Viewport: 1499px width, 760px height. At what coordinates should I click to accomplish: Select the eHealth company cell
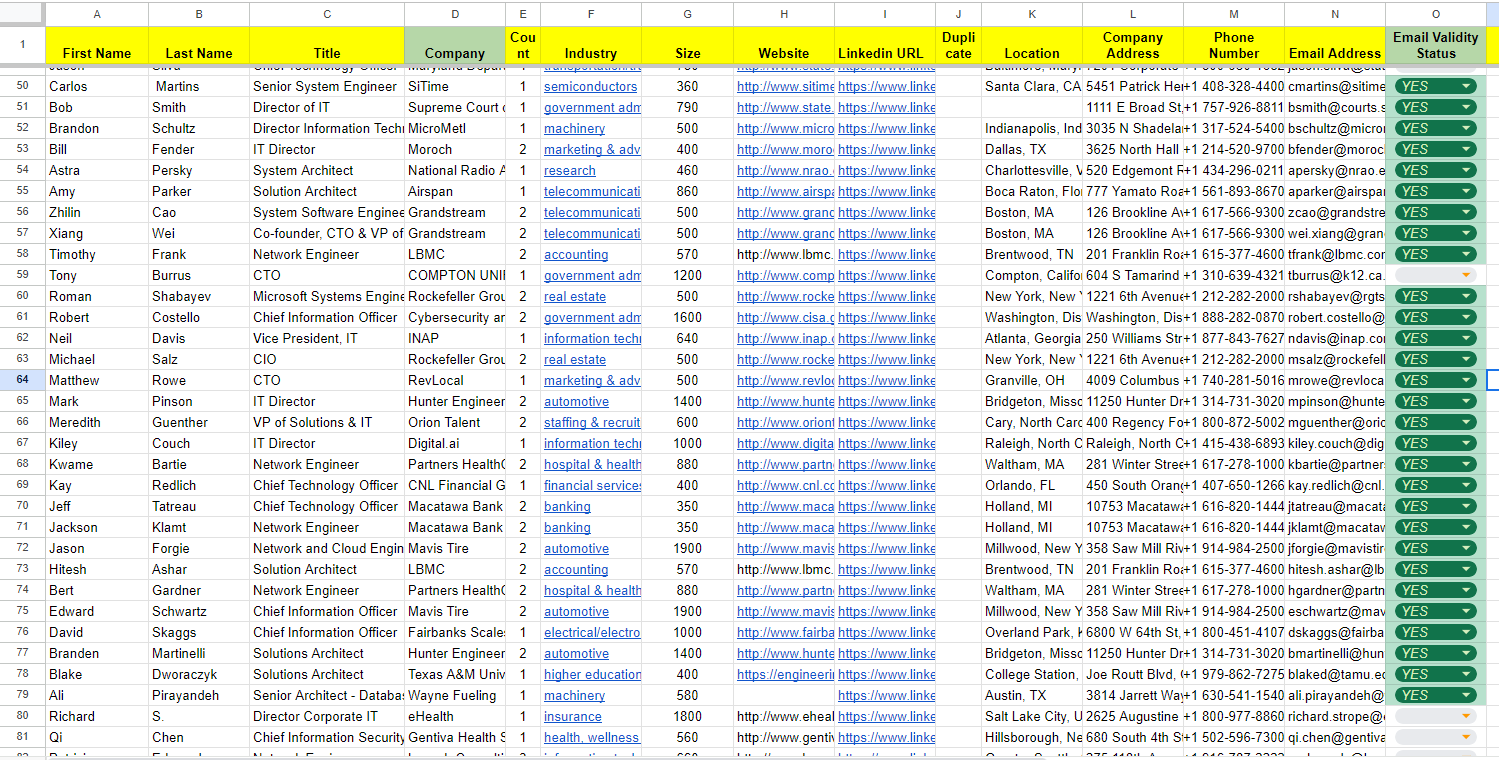pos(455,716)
